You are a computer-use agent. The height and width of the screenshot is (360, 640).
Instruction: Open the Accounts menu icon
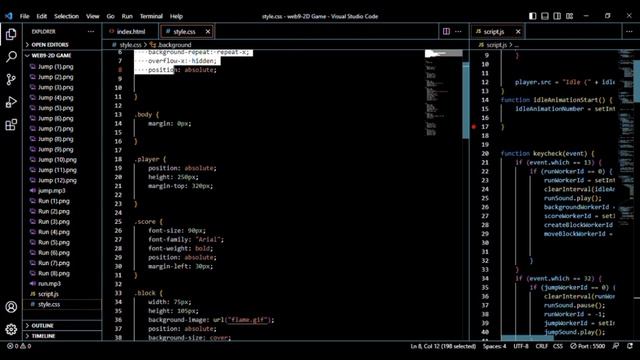11,307
